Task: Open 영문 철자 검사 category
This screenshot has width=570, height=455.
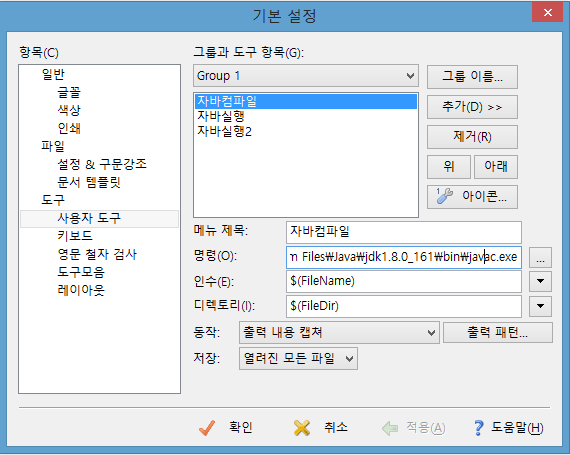Action: point(97,254)
